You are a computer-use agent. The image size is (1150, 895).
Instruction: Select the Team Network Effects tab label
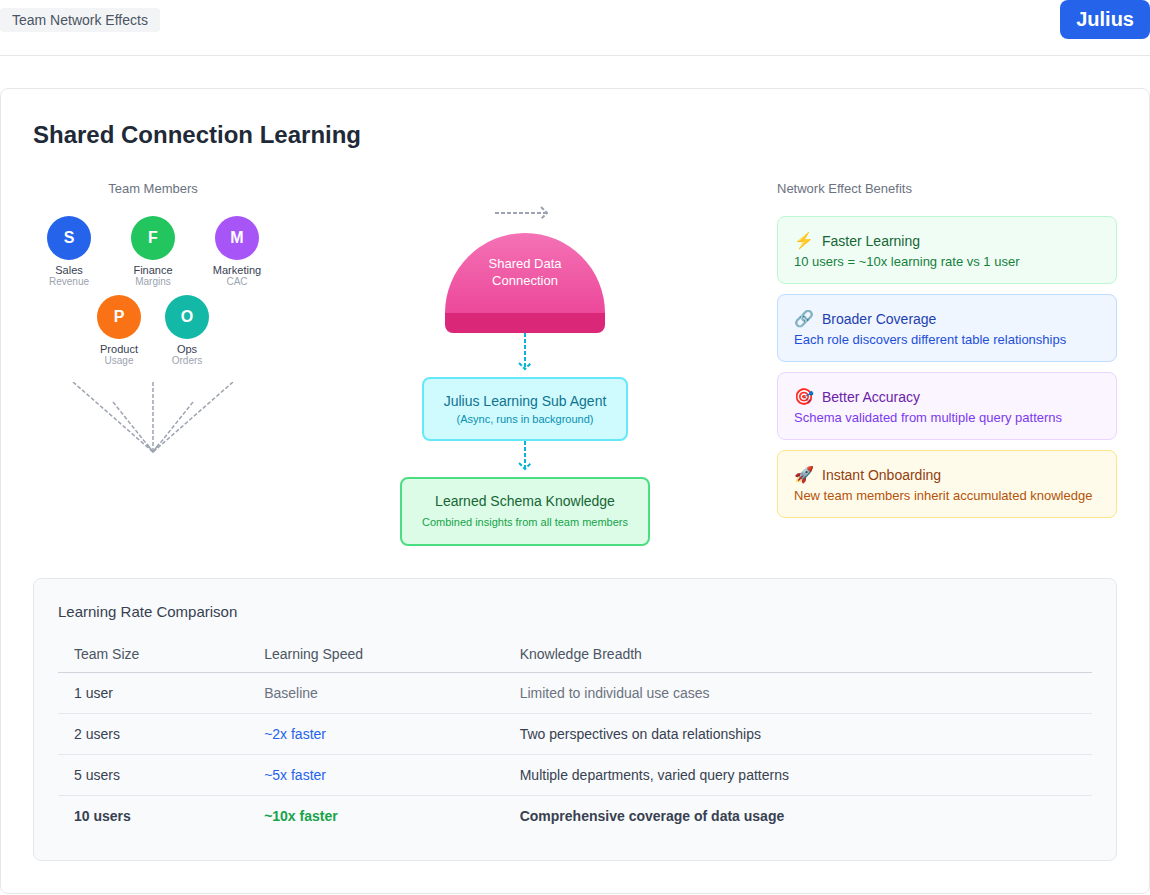(x=80, y=20)
